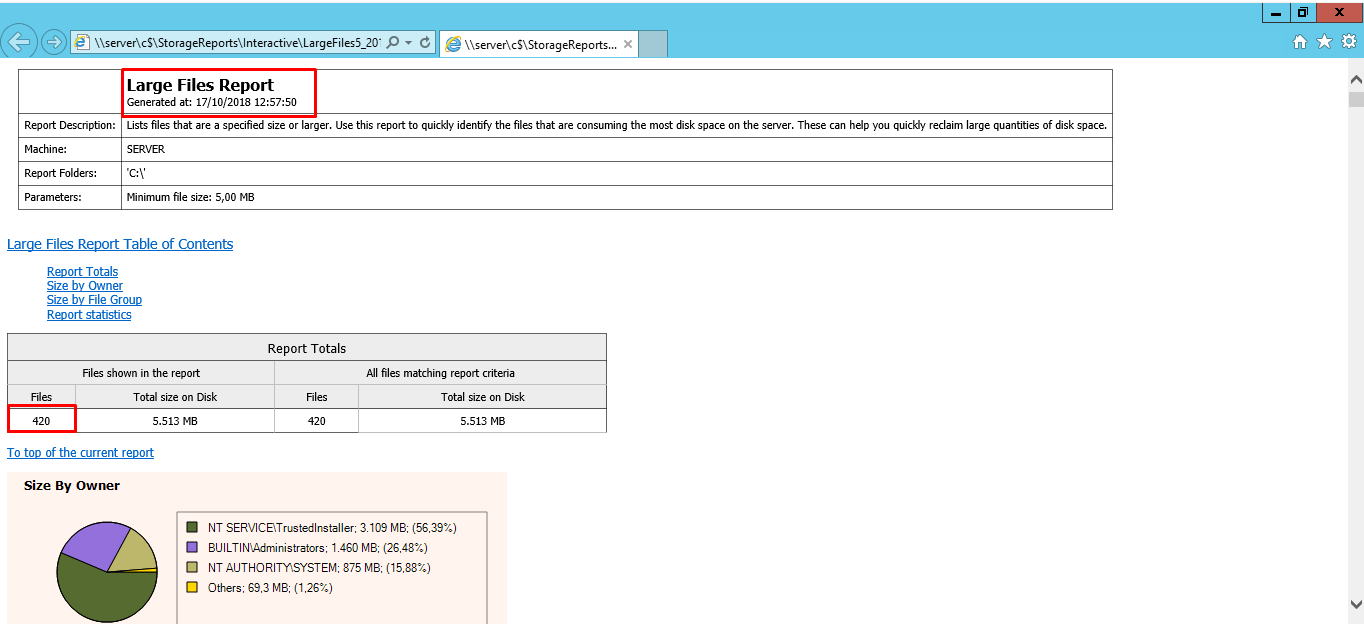Minimize the browser window
This screenshot has width=1364, height=624.
coord(1276,12)
